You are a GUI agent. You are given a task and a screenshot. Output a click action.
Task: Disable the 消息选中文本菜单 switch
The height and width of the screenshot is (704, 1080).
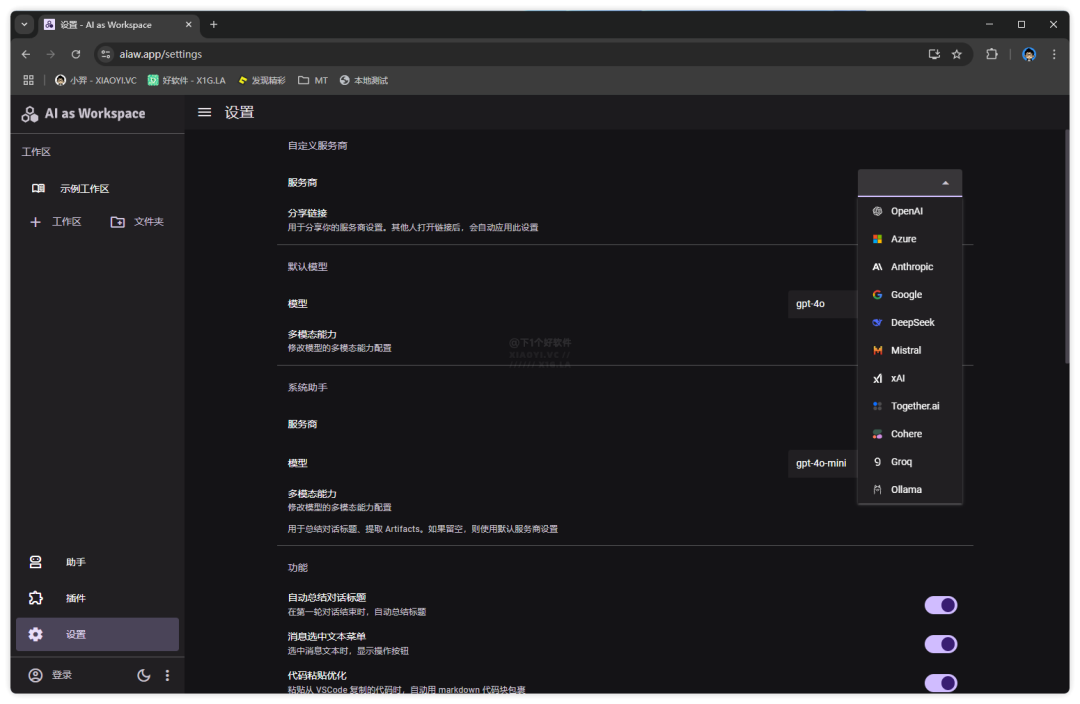pyautogui.click(x=941, y=644)
